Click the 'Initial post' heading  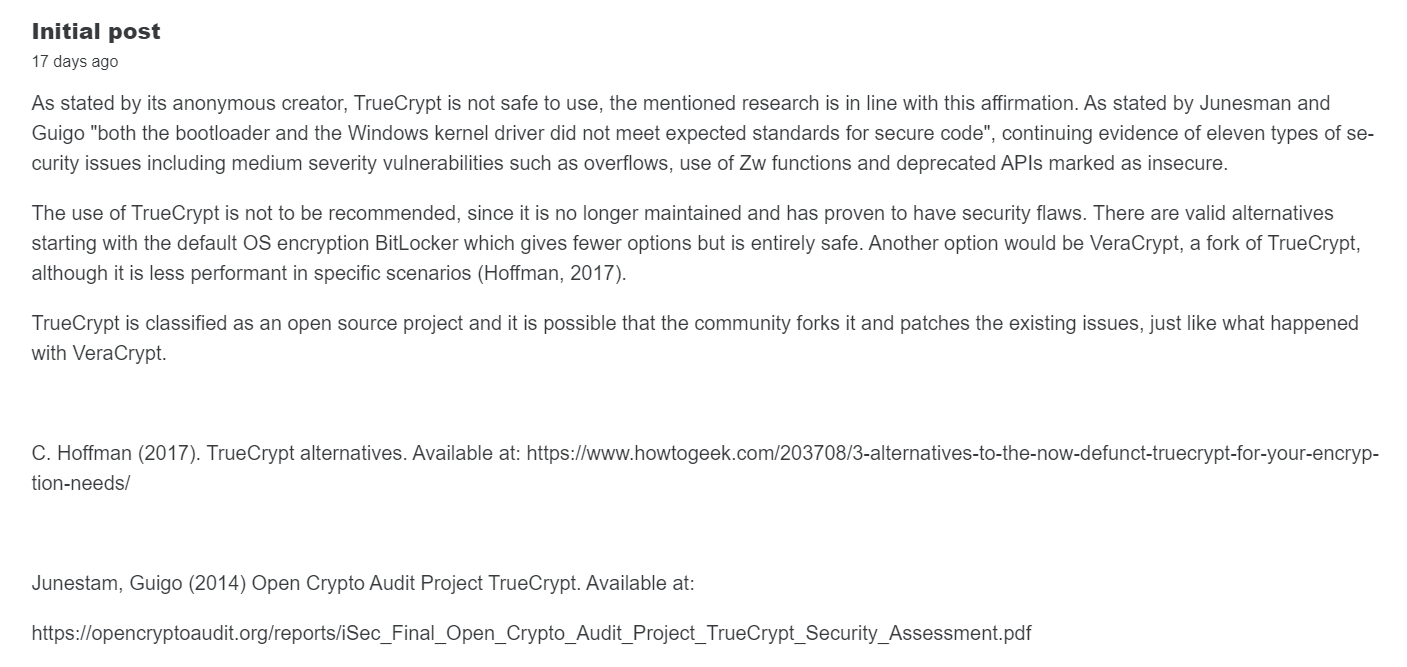pyautogui.click(x=96, y=32)
